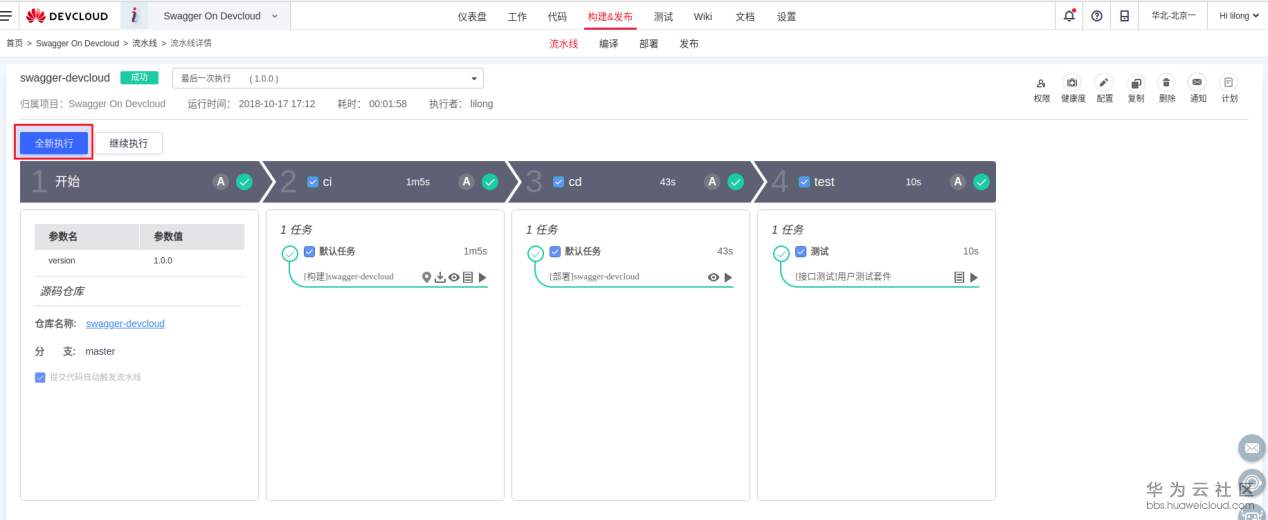View deploy task details with eye icon
The width and height of the screenshot is (1268, 520).
click(x=713, y=277)
